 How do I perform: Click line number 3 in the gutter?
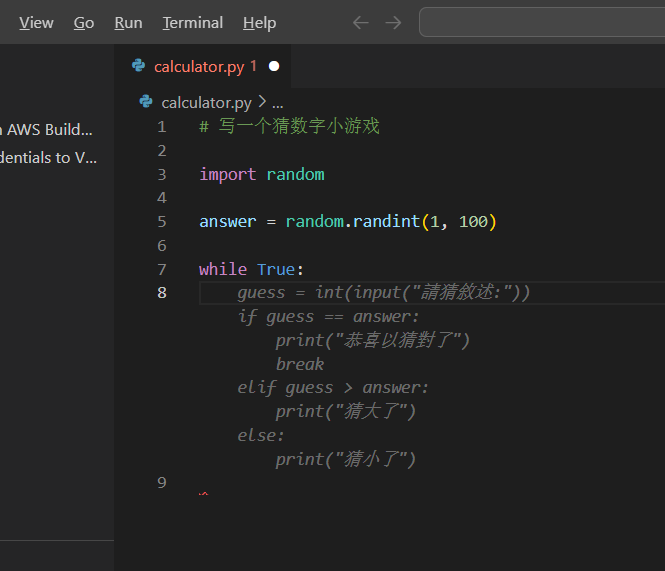tap(162, 174)
